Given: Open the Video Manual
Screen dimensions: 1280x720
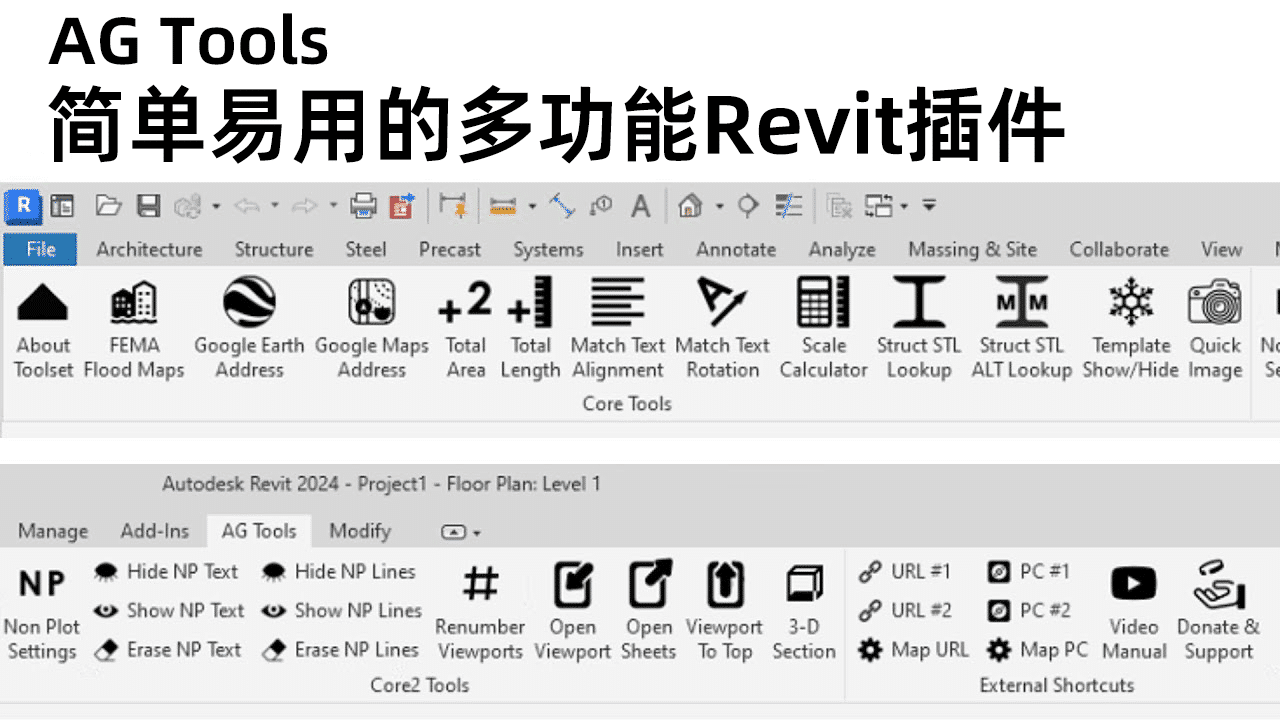Looking at the screenshot, I should click(1134, 613).
